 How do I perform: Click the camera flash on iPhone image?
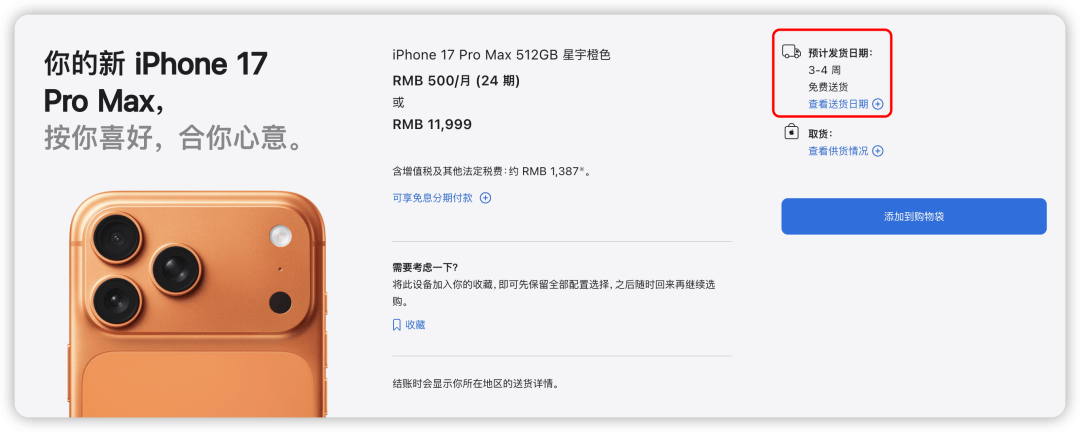(280, 236)
